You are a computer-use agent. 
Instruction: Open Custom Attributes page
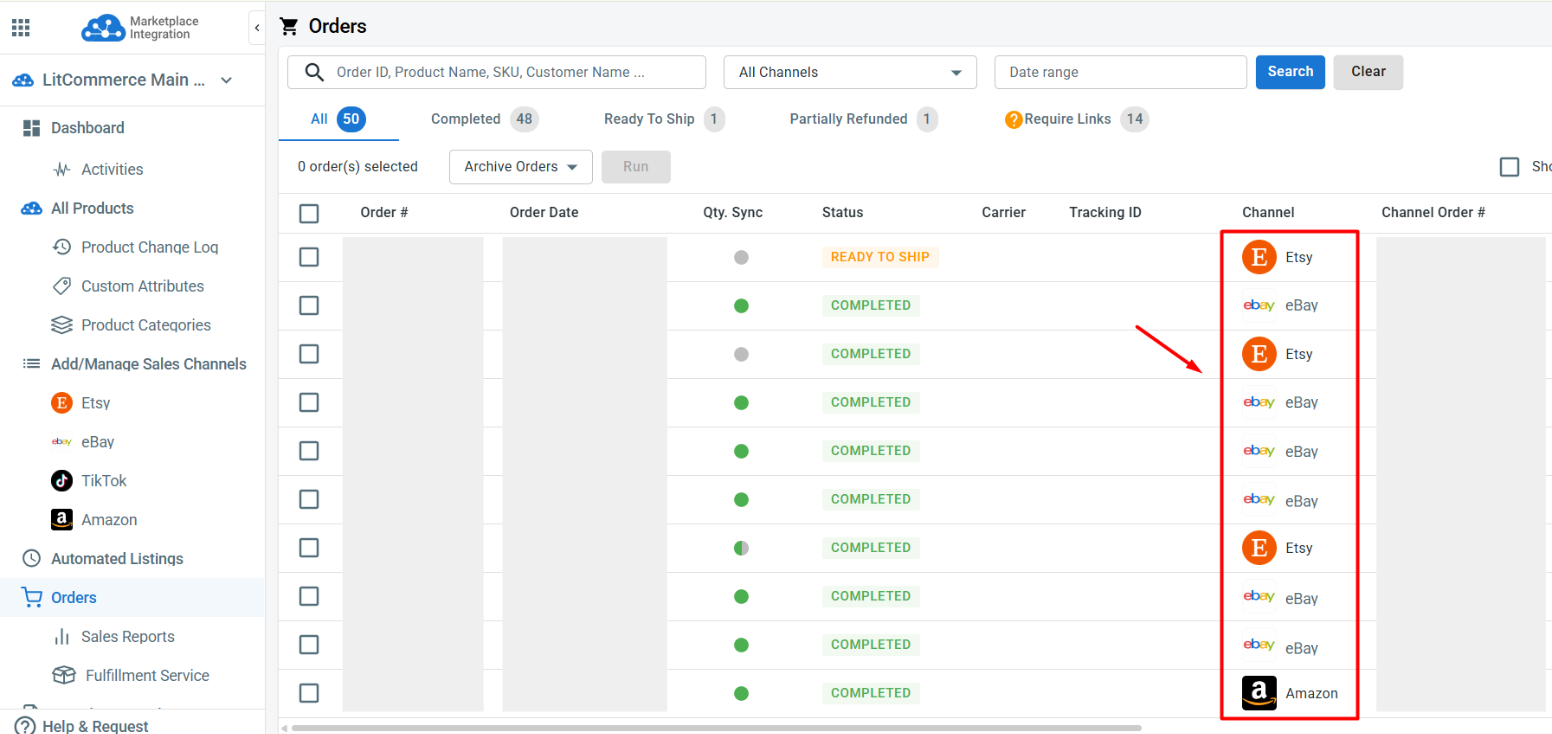click(143, 286)
